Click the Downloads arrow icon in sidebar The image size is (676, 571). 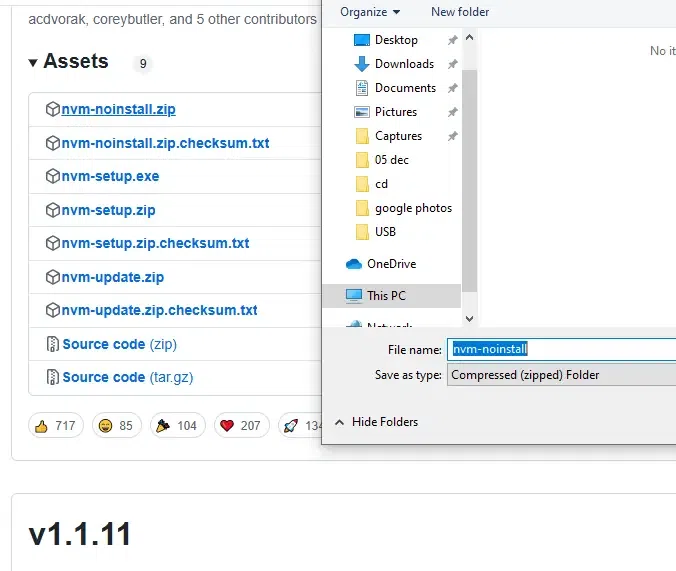point(362,64)
